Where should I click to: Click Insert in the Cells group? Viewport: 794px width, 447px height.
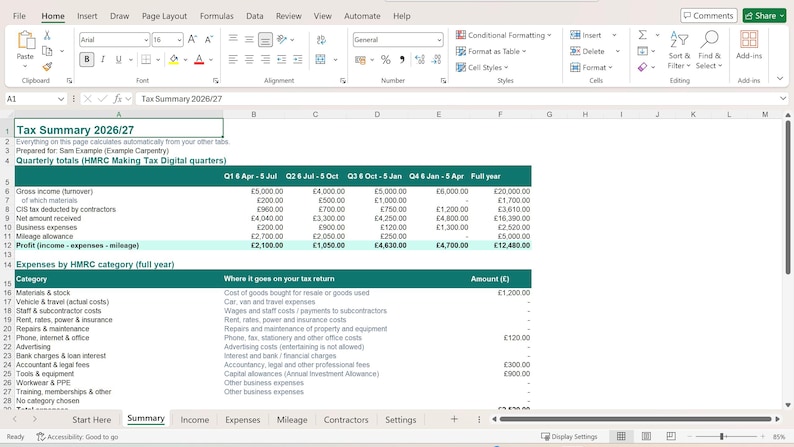(x=586, y=35)
